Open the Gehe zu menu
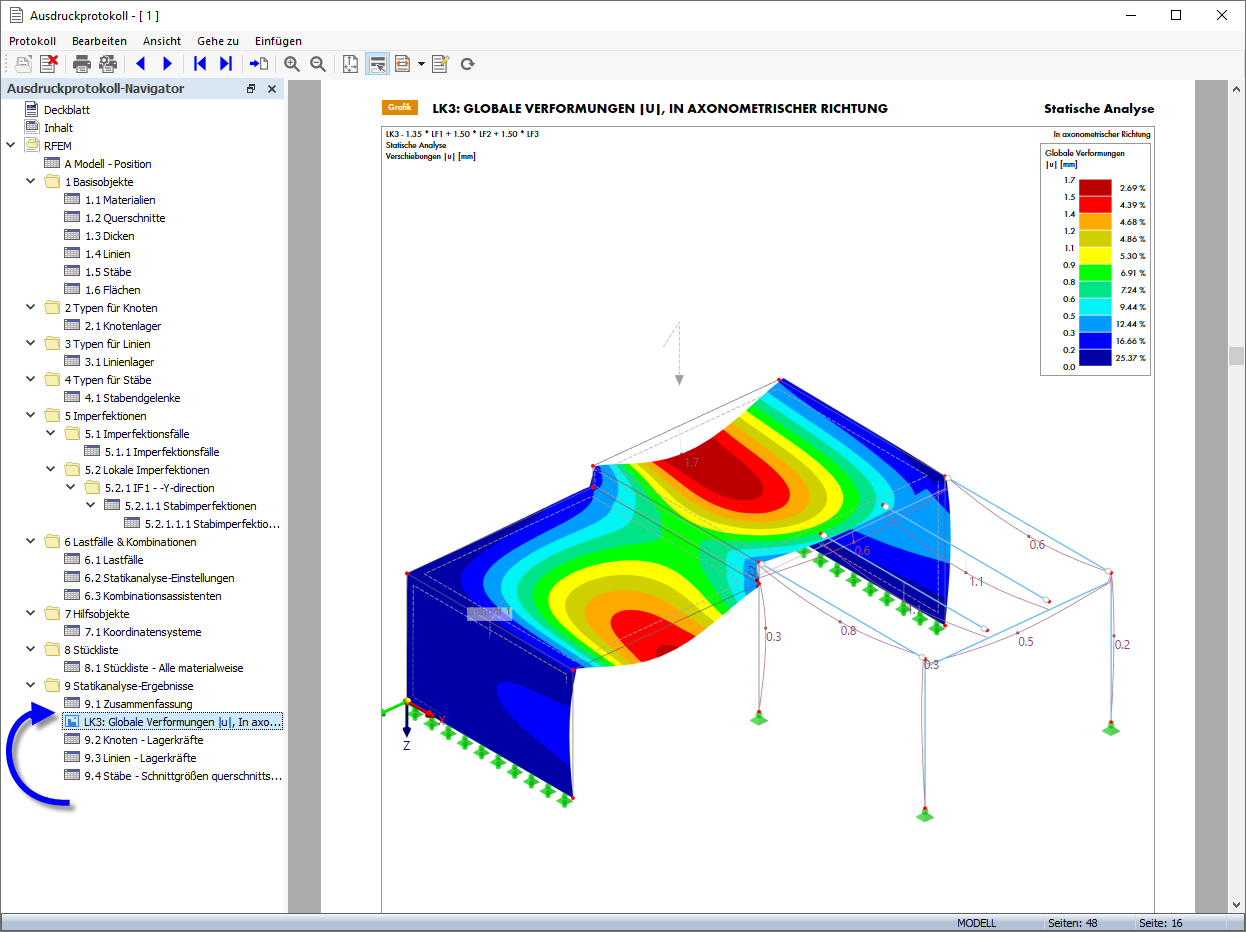1246x932 pixels. pos(217,41)
